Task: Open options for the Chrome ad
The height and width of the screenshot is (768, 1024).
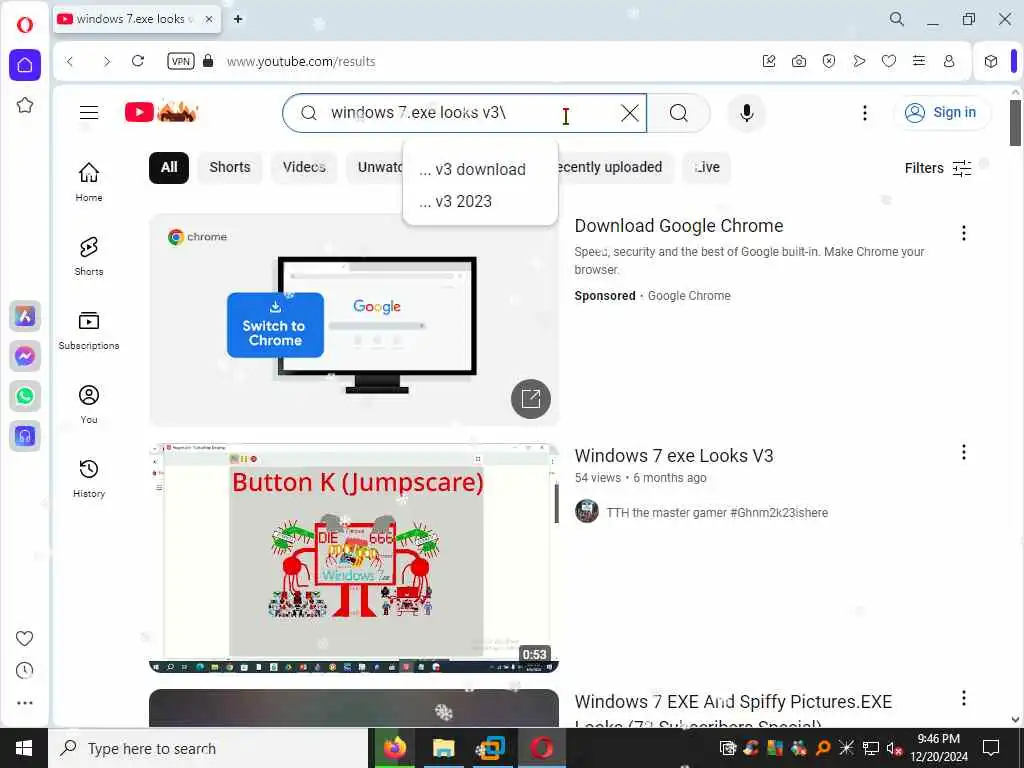Action: tap(963, 233)
